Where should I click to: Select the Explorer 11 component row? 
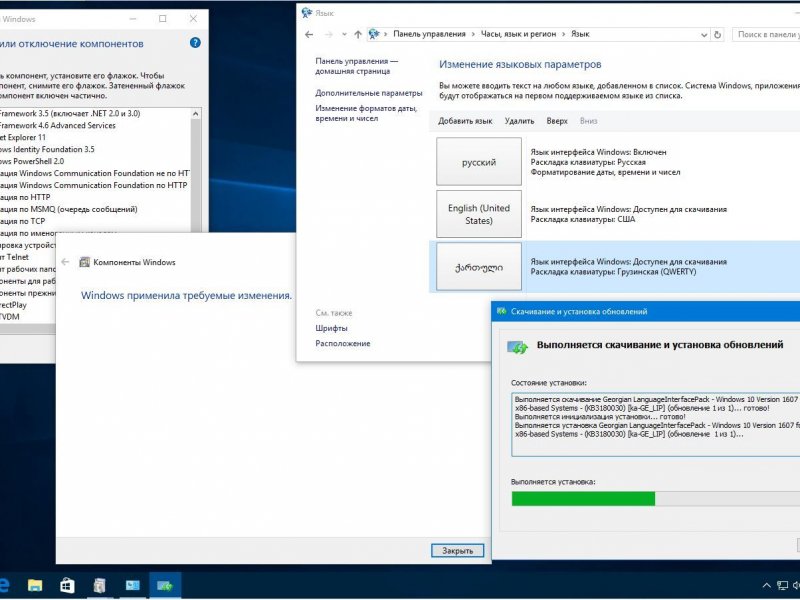tap(23, 137)
